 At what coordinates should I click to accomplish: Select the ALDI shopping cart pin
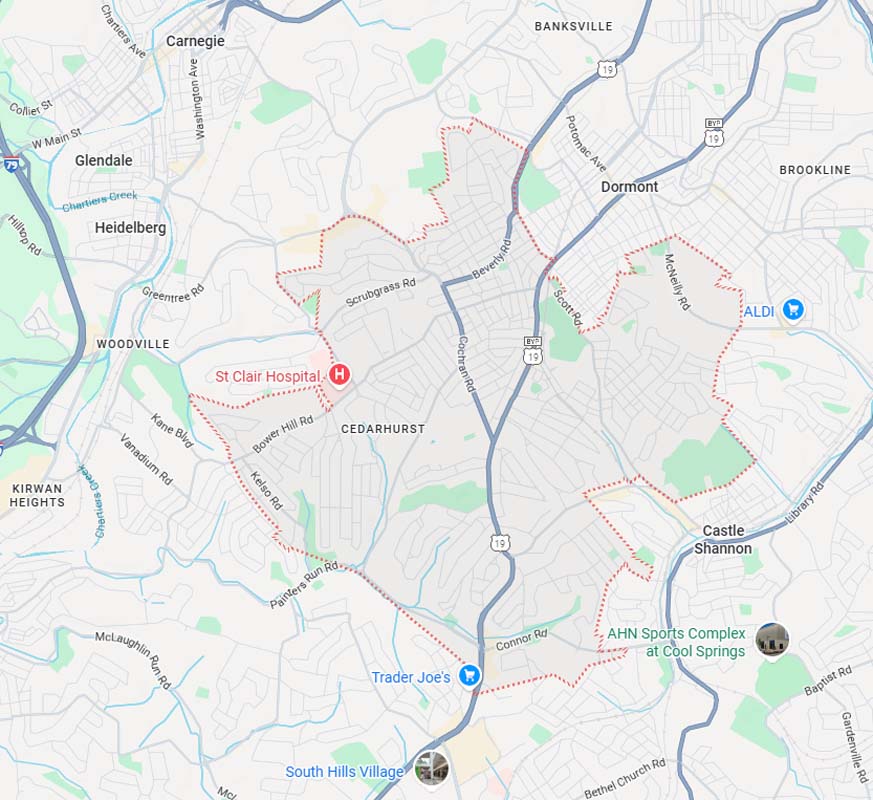(x=793, y=310)
